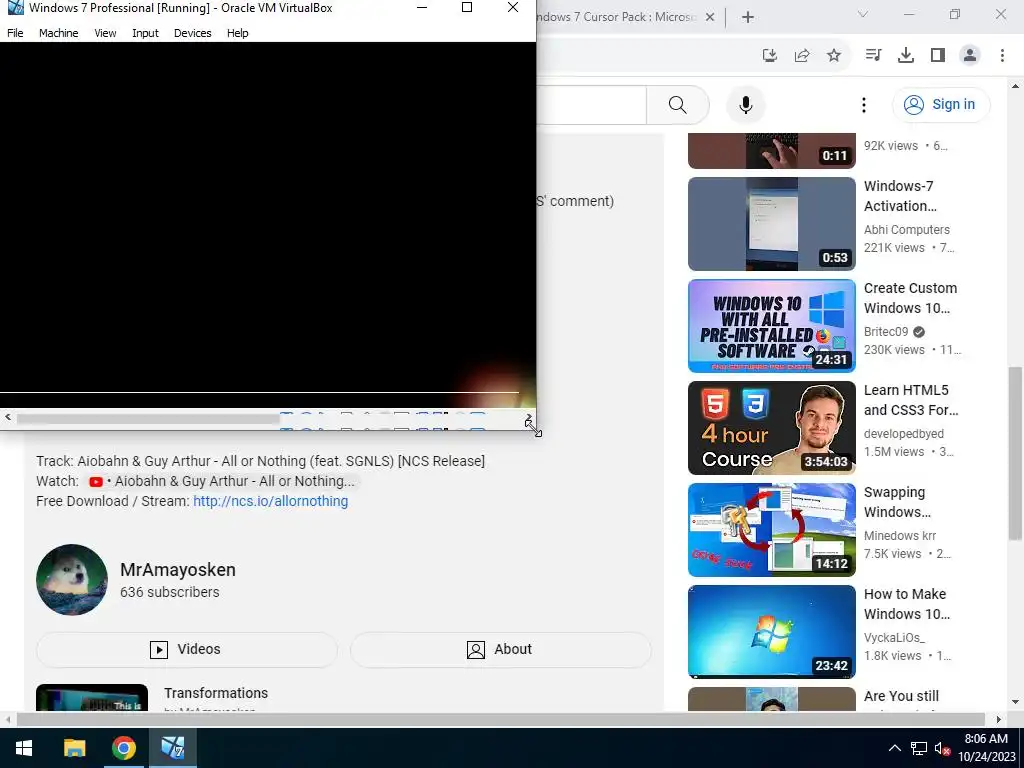Click the Create Custom Windows 10 title

[x=910, y=298]
